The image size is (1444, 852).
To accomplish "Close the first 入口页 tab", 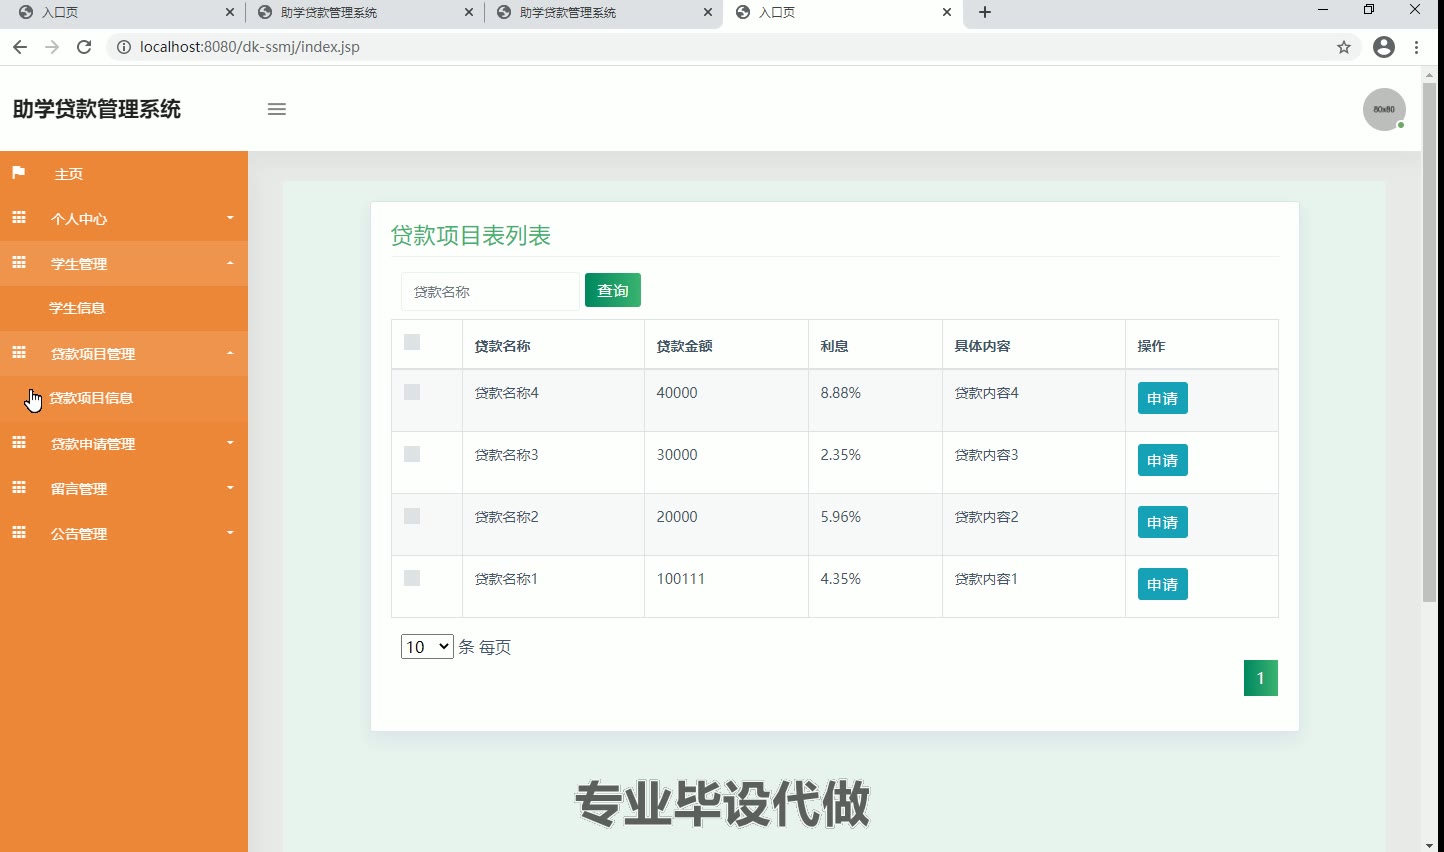I will (x=230, y=12).
